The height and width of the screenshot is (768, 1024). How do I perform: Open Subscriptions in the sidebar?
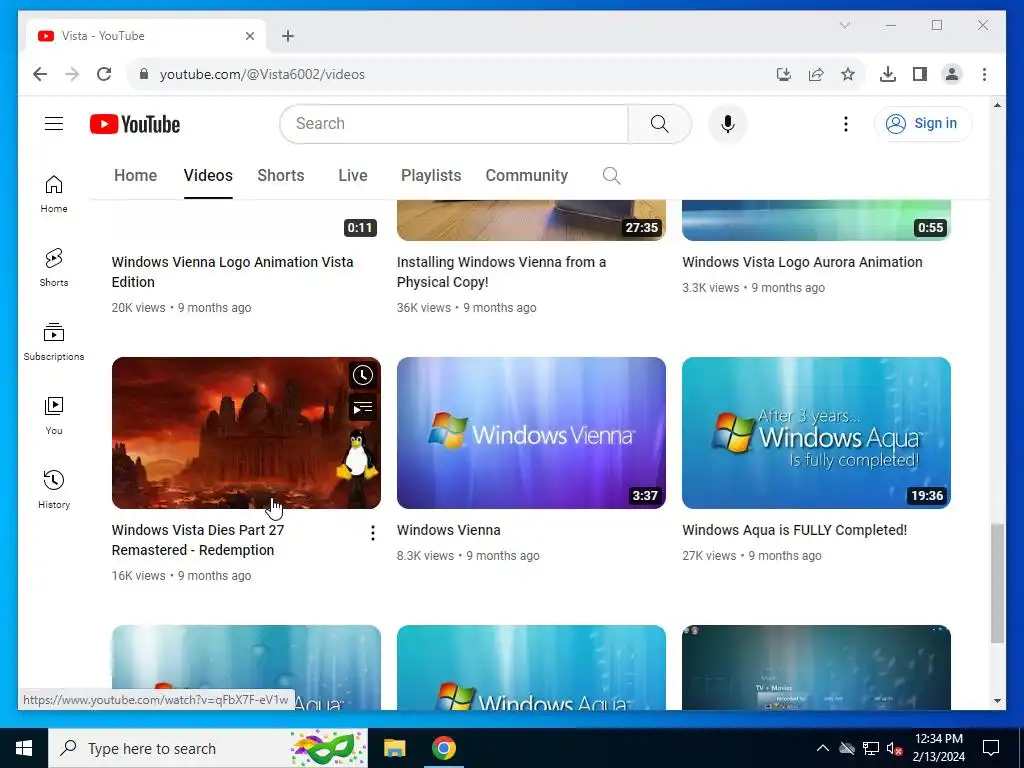(x=54, y=342)
